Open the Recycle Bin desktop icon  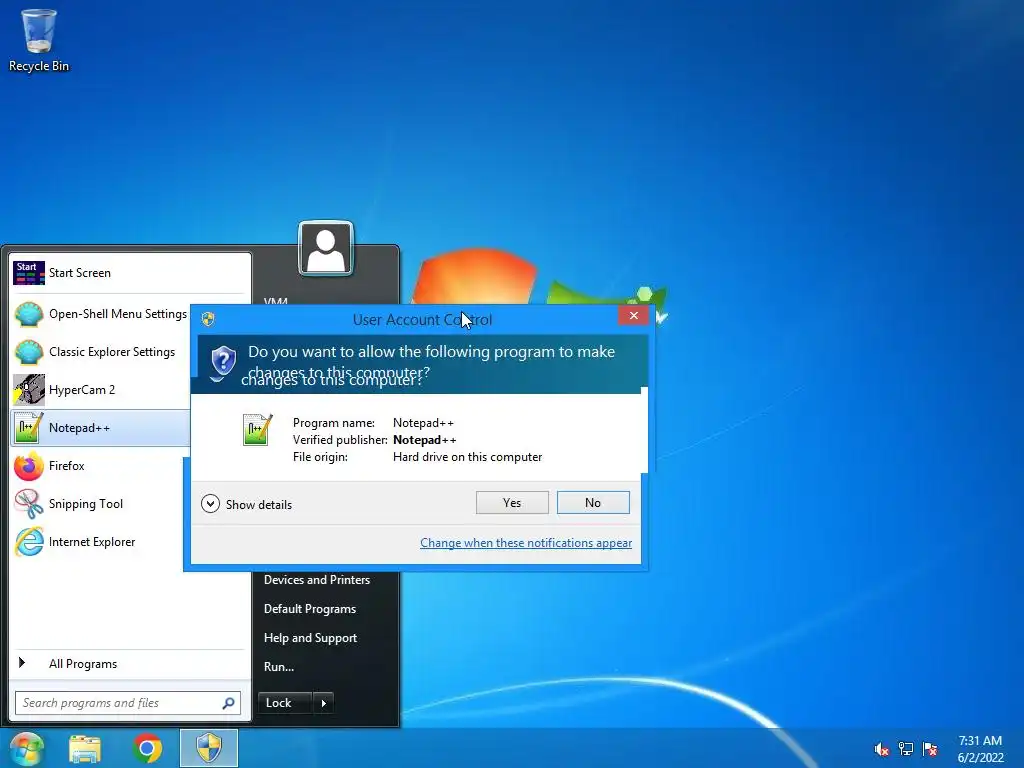click(x=39, y=40)
